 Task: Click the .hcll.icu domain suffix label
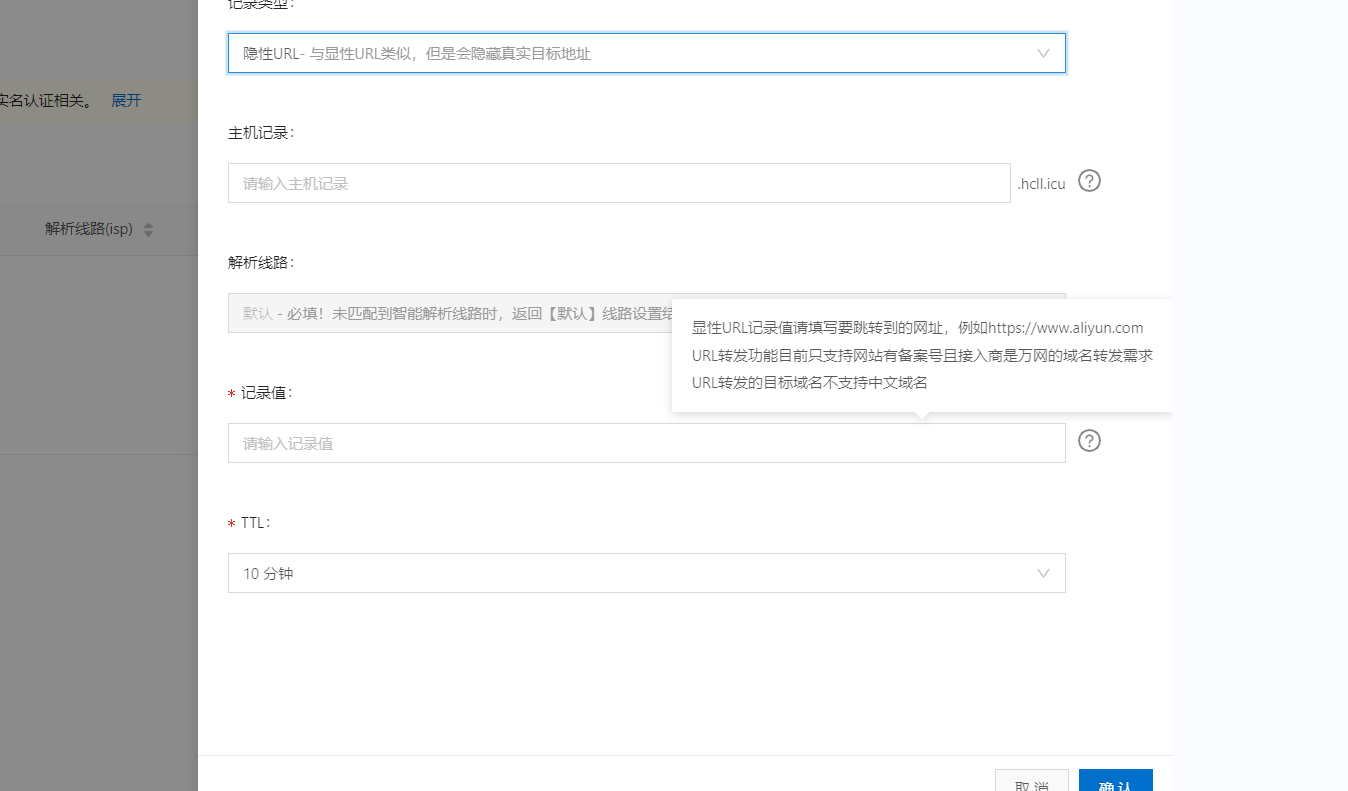(x=1040, y=181)
